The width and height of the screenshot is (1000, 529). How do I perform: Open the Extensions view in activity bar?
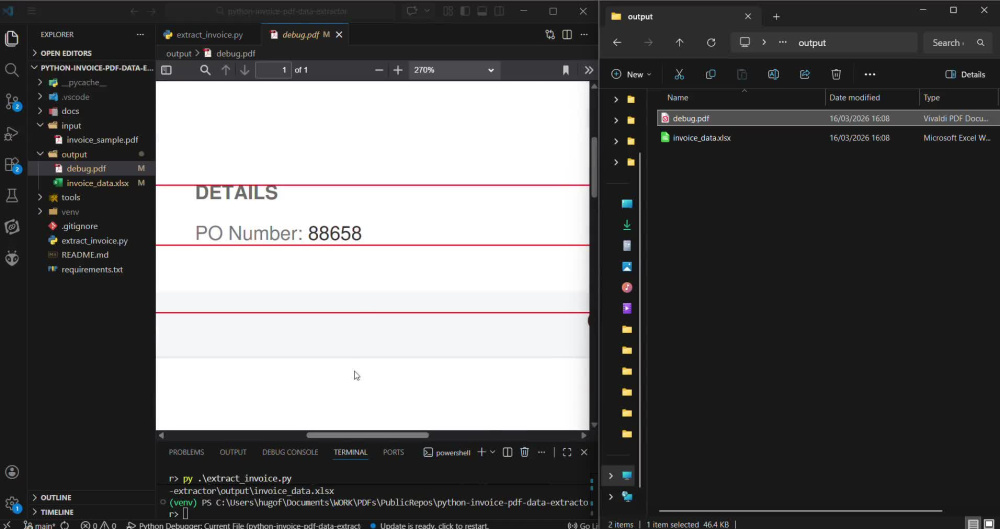click(11, 165)
